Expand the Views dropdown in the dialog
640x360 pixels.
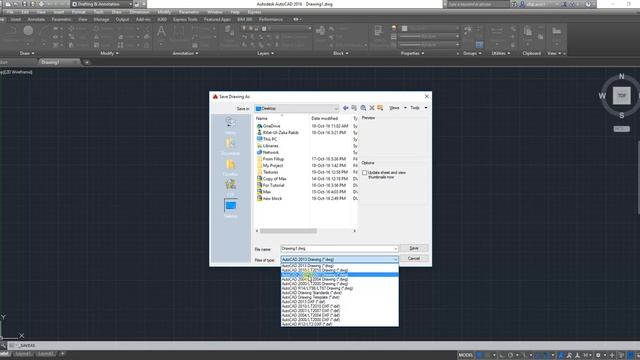tap(405, 108)
